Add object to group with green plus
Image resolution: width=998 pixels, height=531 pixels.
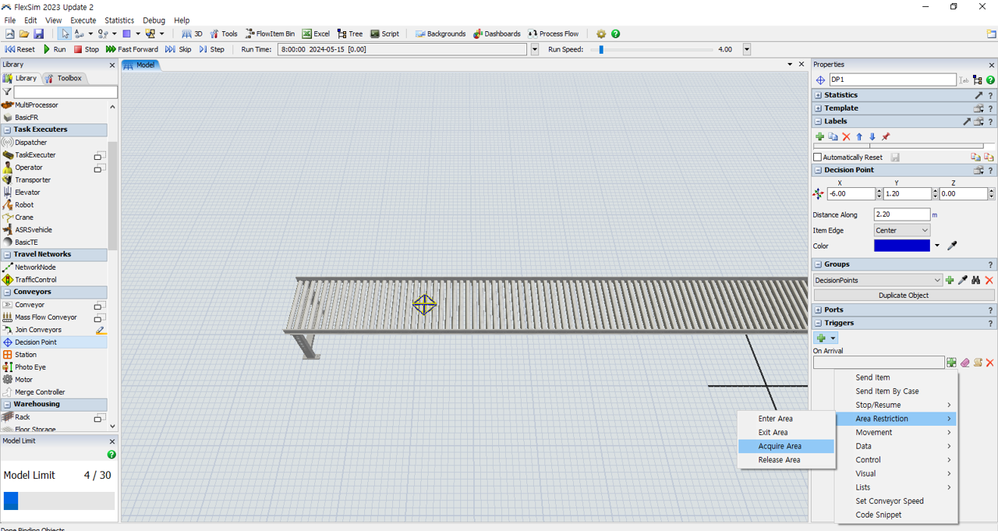[950, 280]
